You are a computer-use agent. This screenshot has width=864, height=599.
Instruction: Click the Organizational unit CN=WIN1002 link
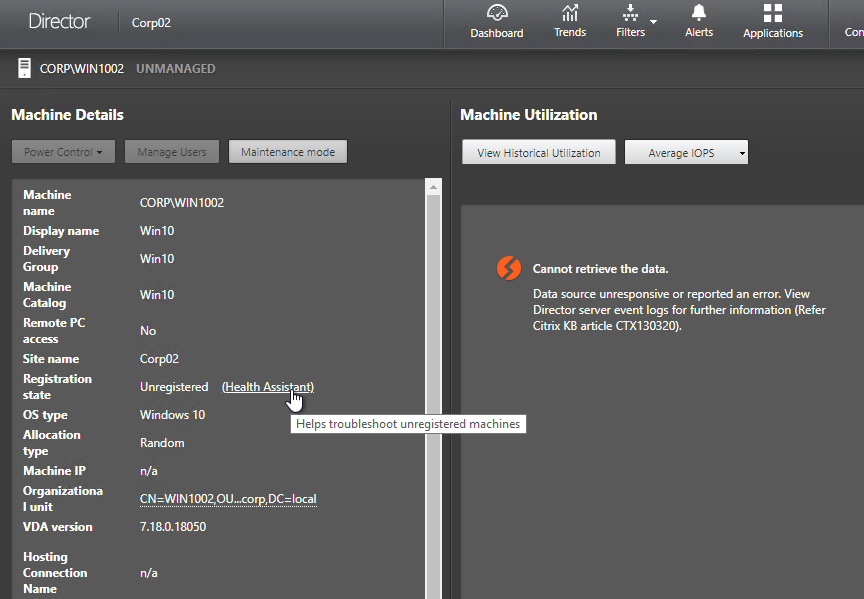coord(228,499)
